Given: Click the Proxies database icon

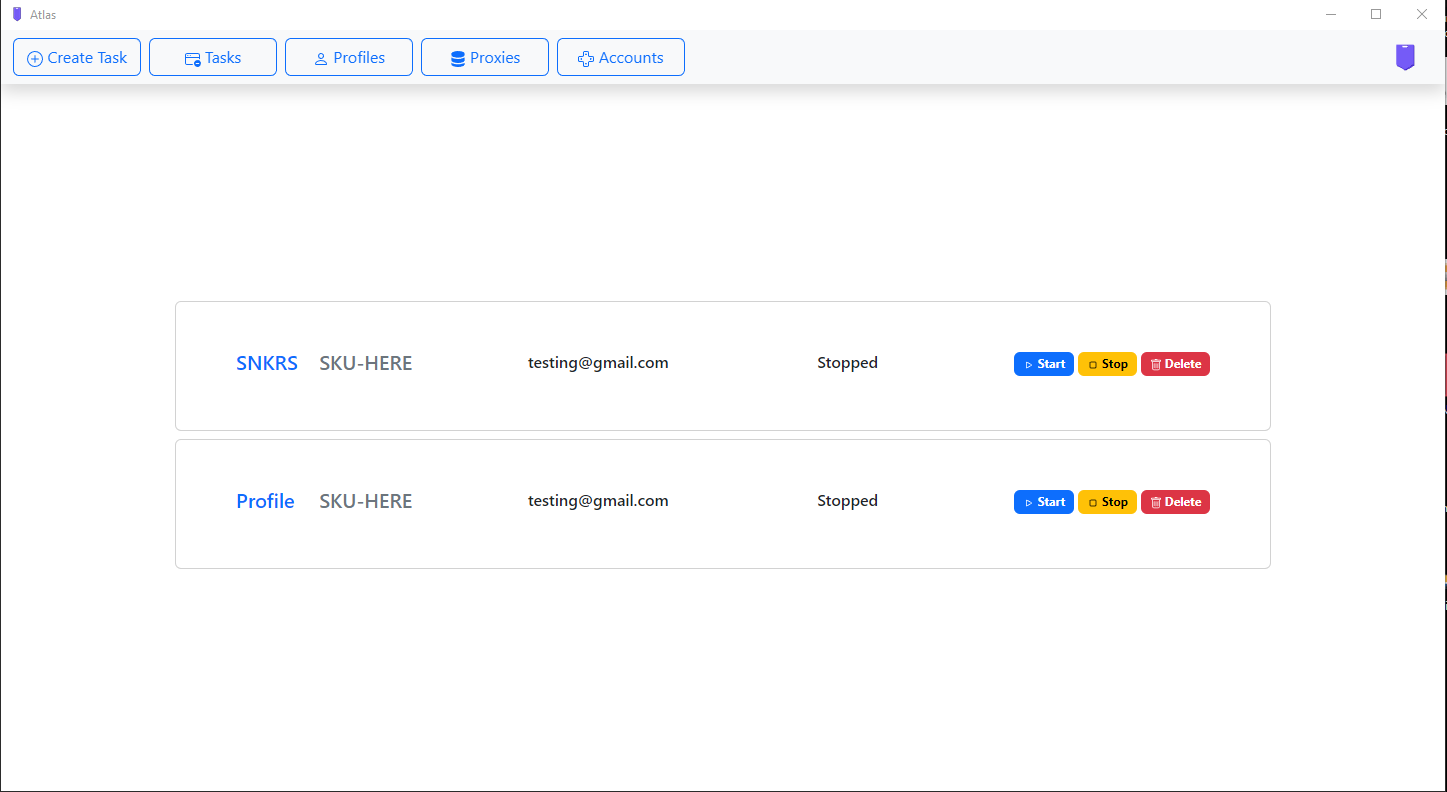Looking at the screenshot, I should 458,57.
